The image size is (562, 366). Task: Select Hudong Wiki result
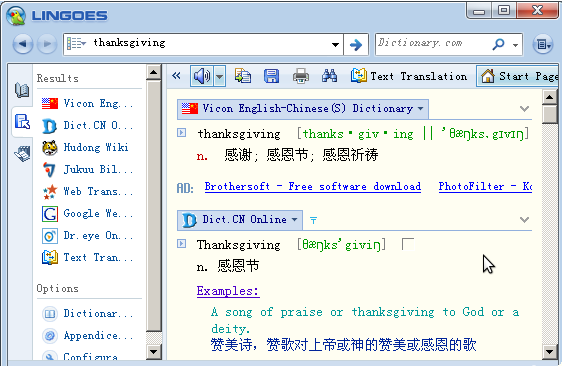click(x=85, y=147)
